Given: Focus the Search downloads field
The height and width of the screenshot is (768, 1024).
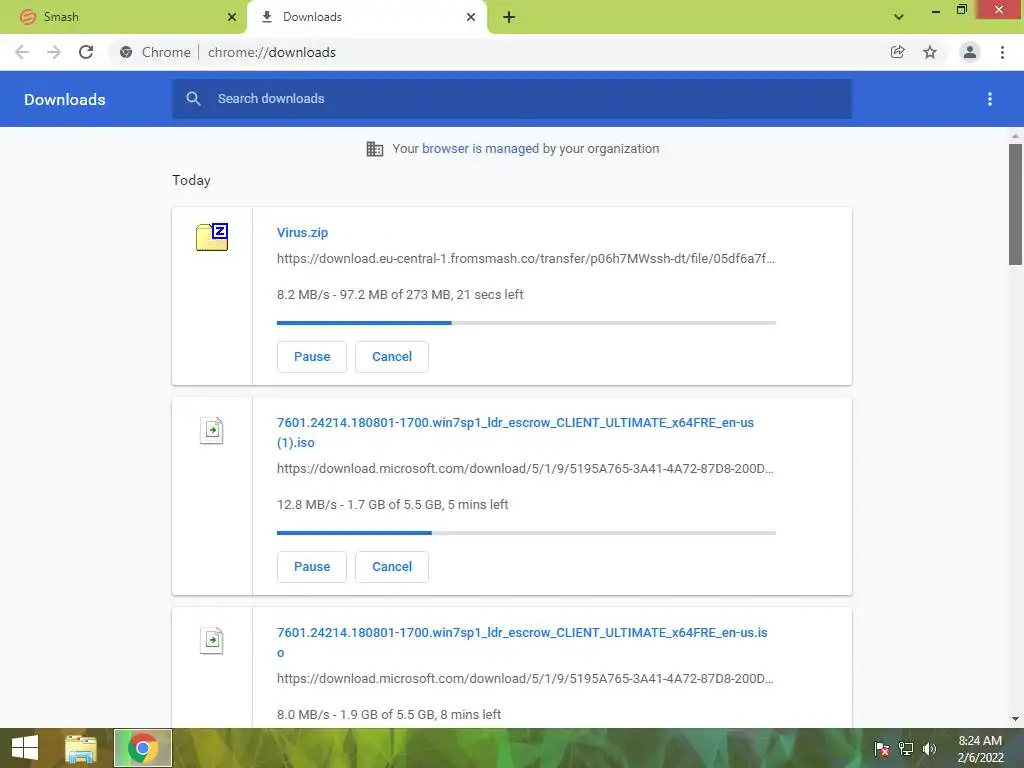Looking at the screenshot, I should click(512, 99).
